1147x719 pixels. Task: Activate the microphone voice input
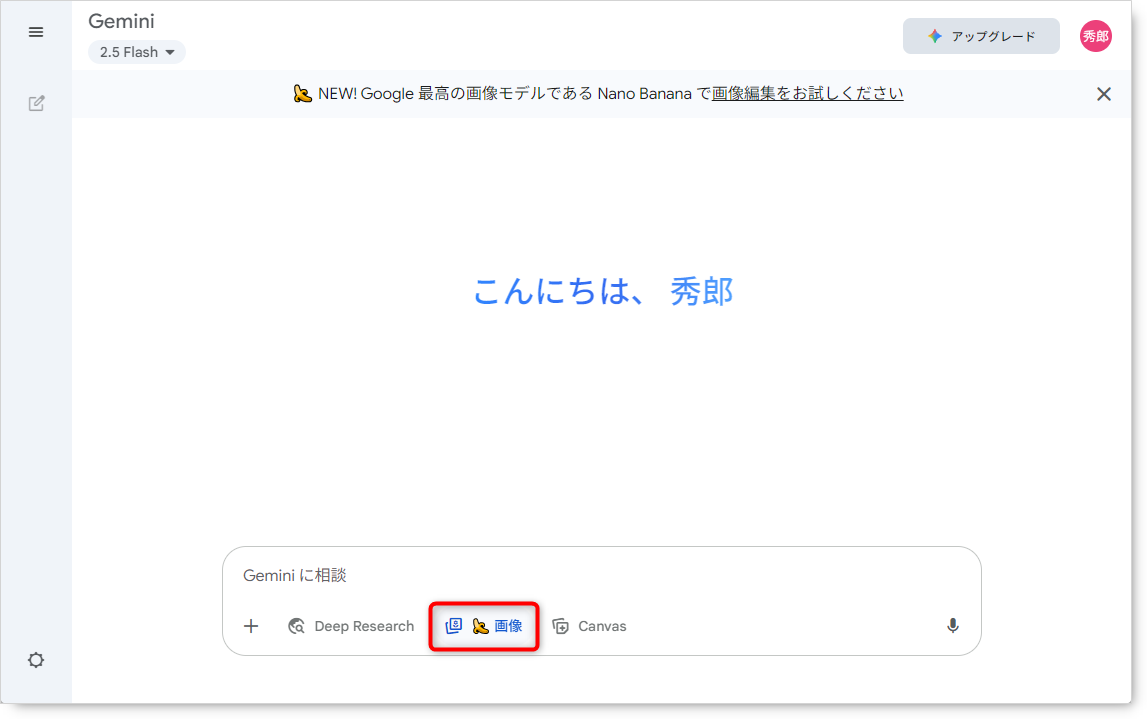(952, 626)
